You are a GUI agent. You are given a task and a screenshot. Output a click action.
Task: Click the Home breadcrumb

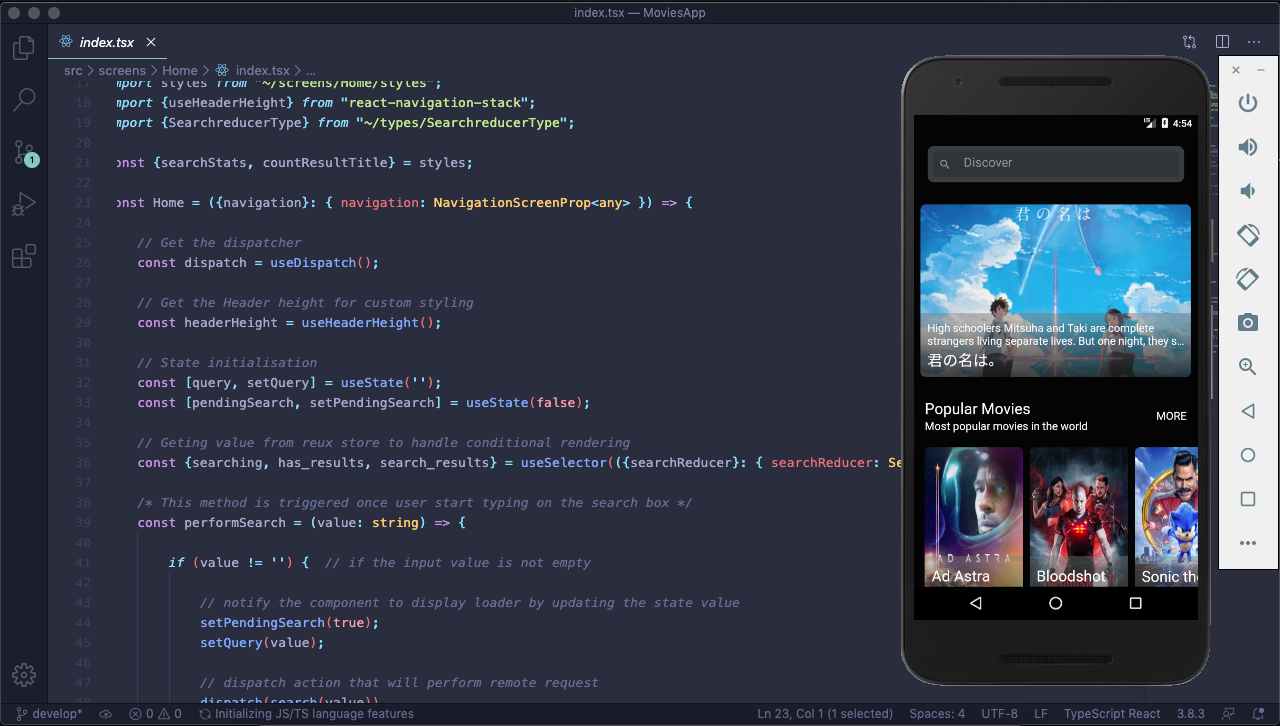click(x=180, y=70)
